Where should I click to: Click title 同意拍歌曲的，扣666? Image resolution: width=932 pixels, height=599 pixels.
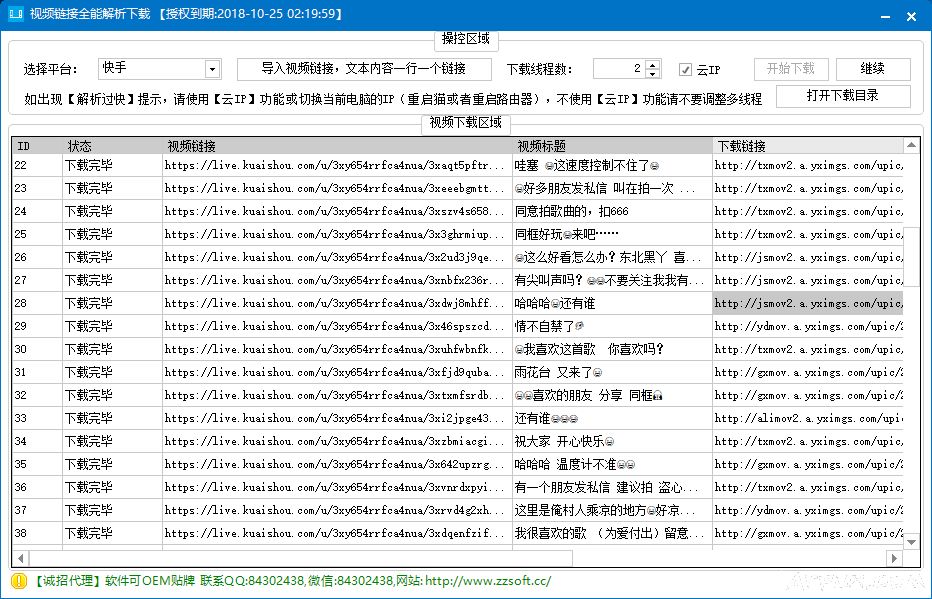pyautogui.click(x=571, y=211)
